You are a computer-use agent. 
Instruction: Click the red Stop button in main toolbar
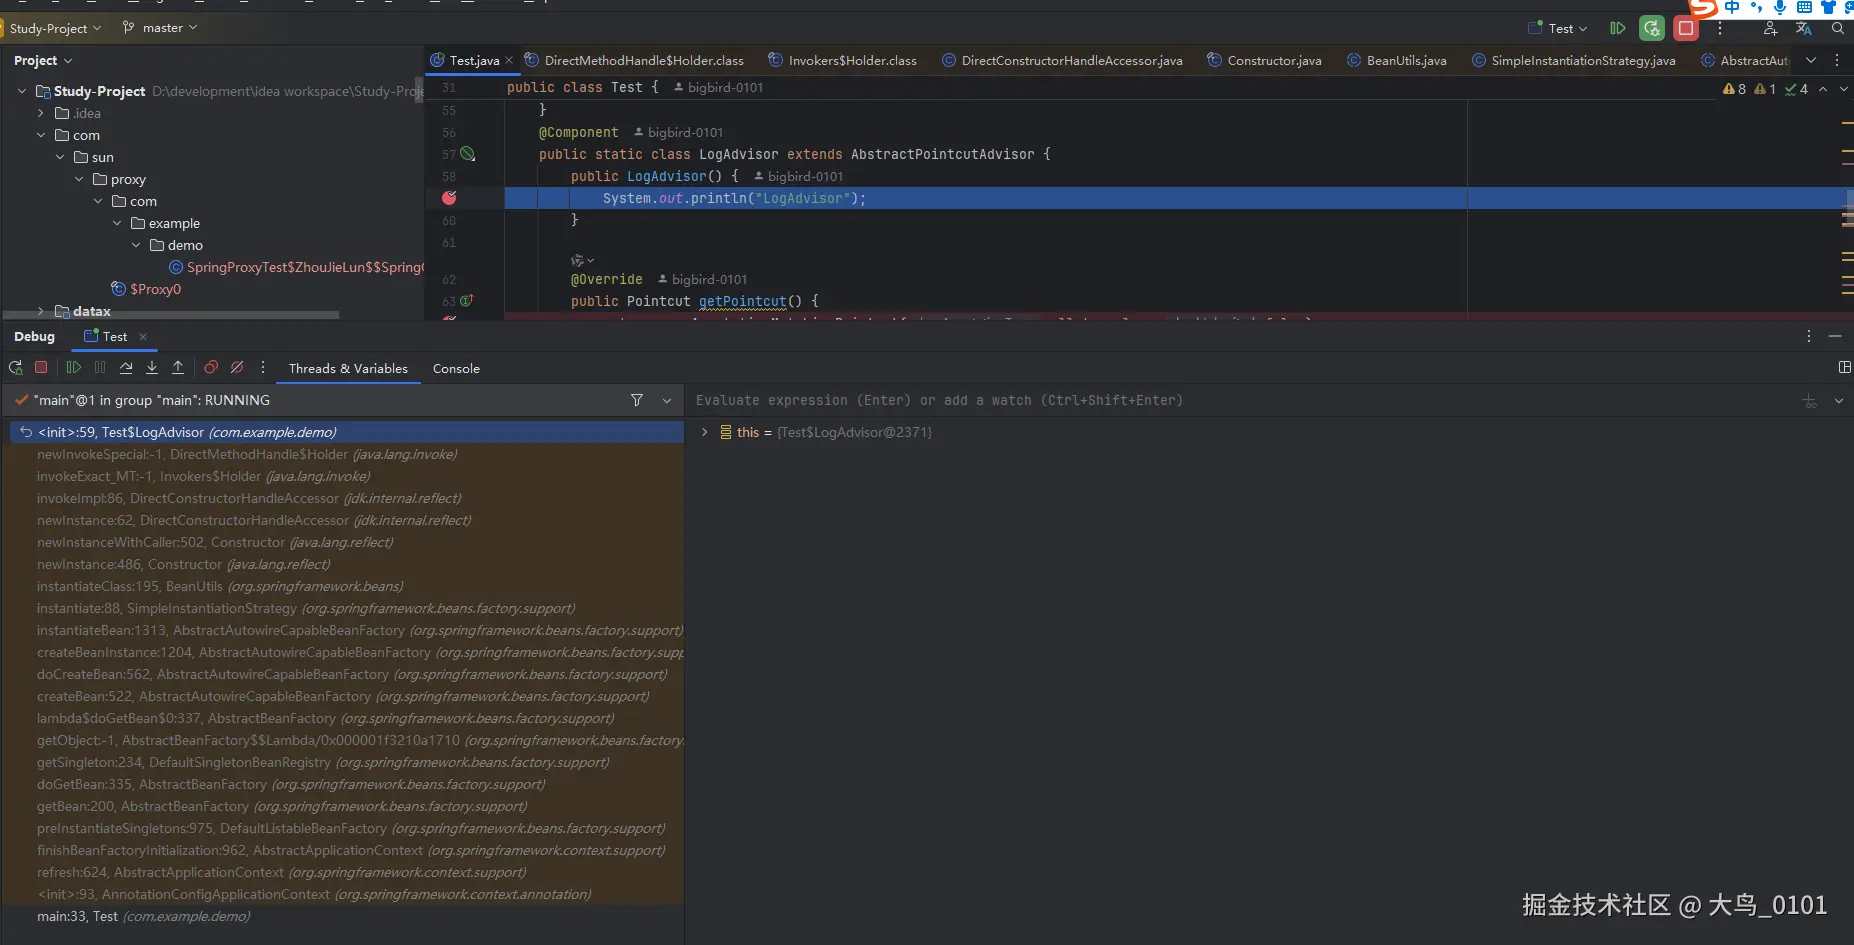coord(1686,28)
